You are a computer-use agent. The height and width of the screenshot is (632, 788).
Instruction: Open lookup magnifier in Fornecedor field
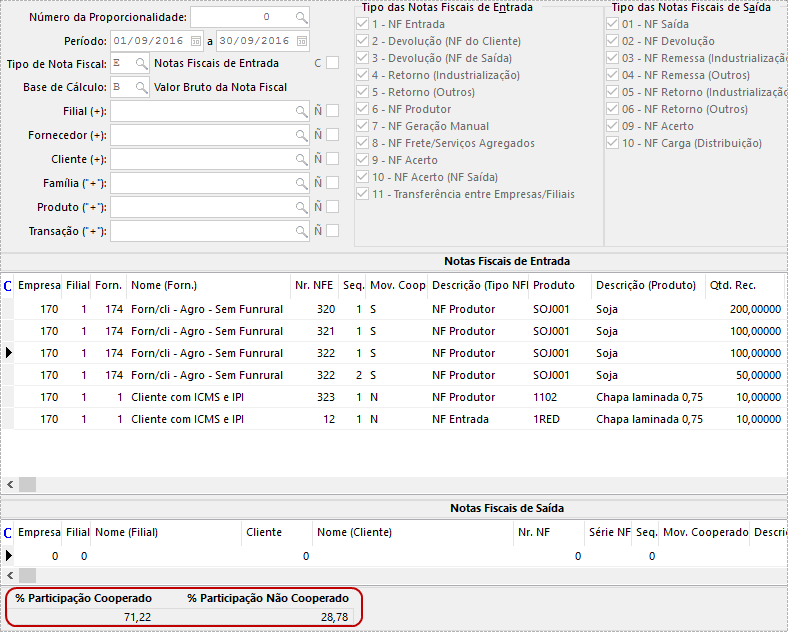pos(301,136)
